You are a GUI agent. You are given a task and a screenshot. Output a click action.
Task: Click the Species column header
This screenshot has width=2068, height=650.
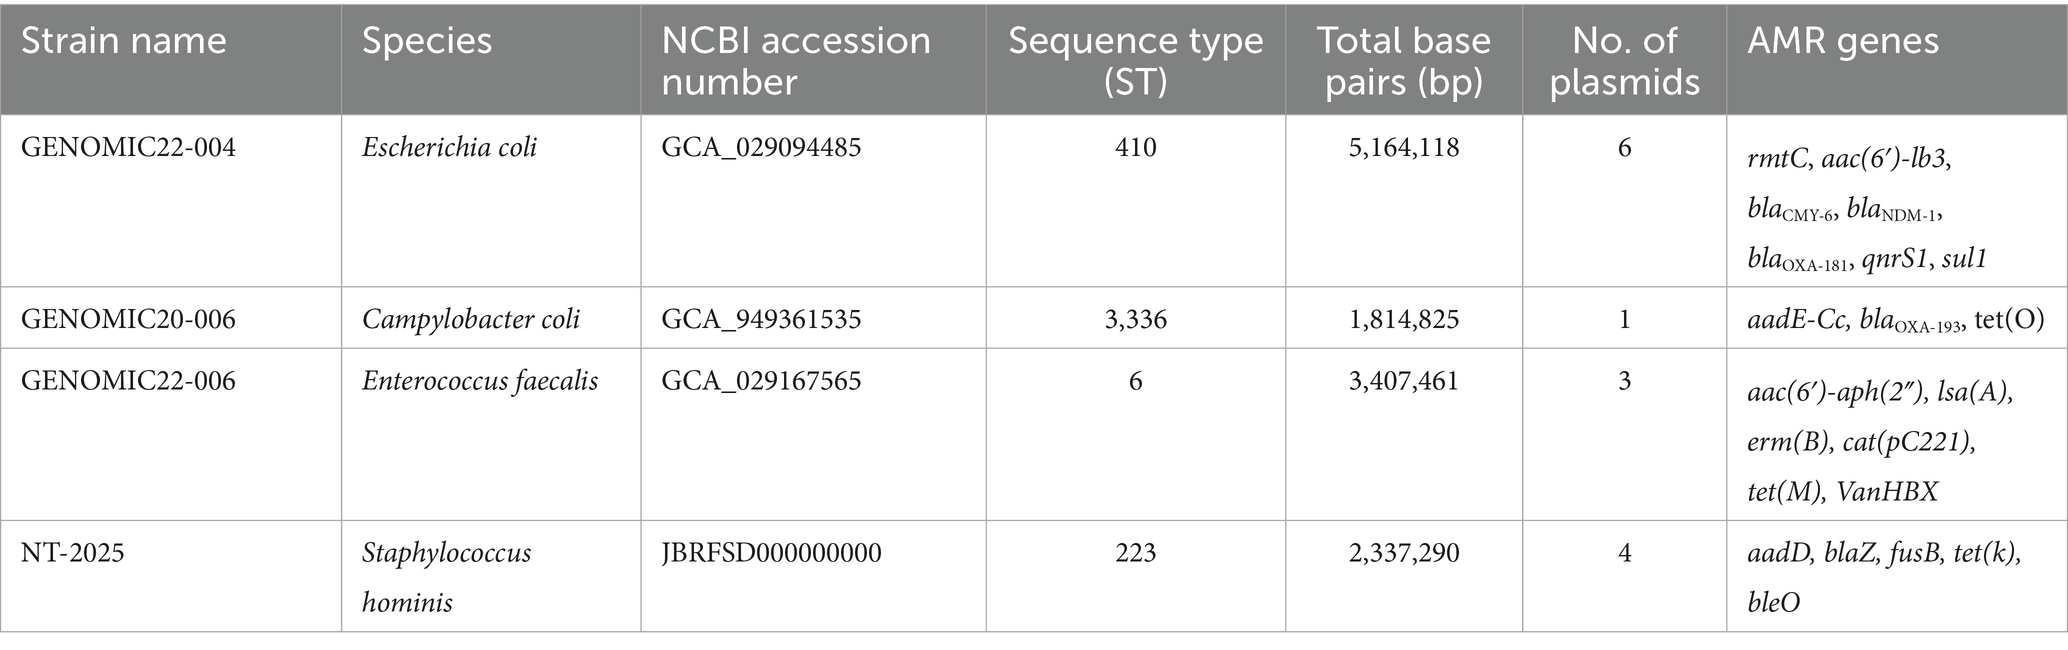[427, 42]
